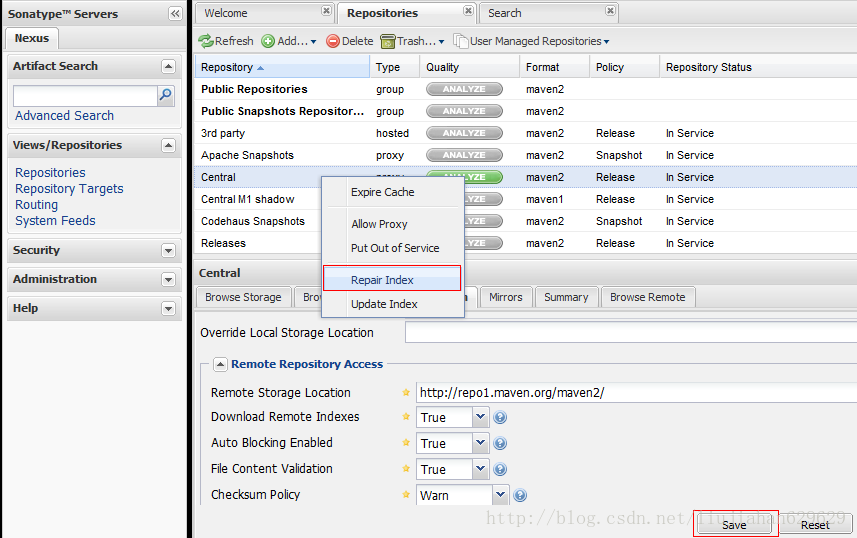Click Override Local Storage Location field
This screenshot has width=857, height=538.
(631, 332)
